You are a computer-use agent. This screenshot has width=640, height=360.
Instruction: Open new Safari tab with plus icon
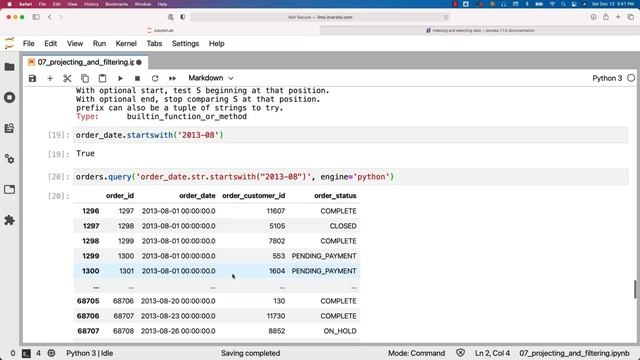(x=618, y=17)
